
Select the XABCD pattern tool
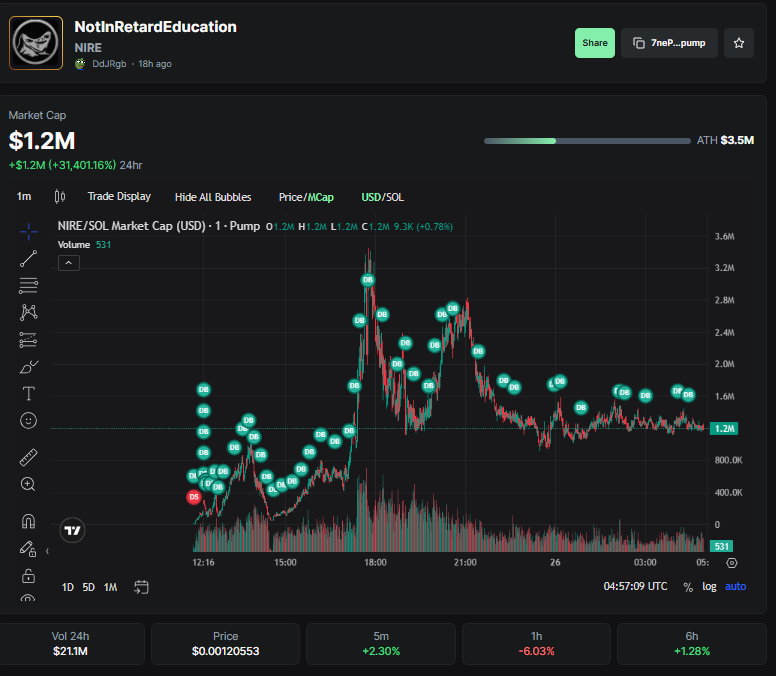[x=29, y=312]
